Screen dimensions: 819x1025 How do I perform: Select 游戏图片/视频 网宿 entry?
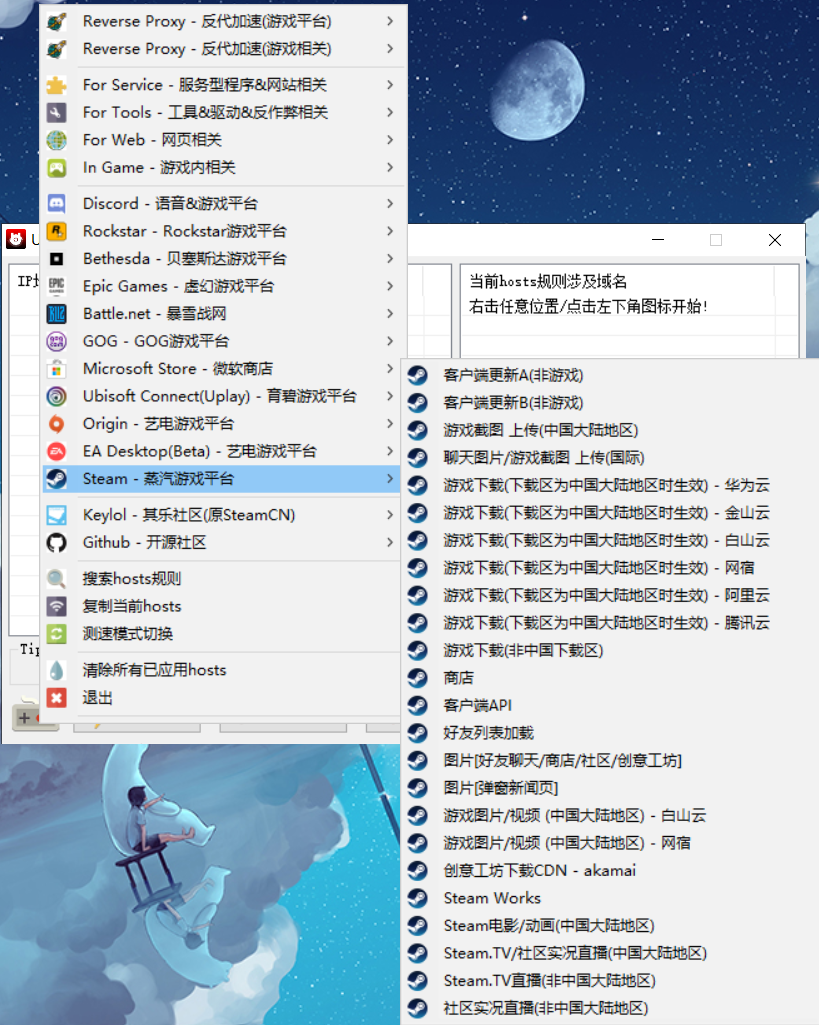coord(609,843)
